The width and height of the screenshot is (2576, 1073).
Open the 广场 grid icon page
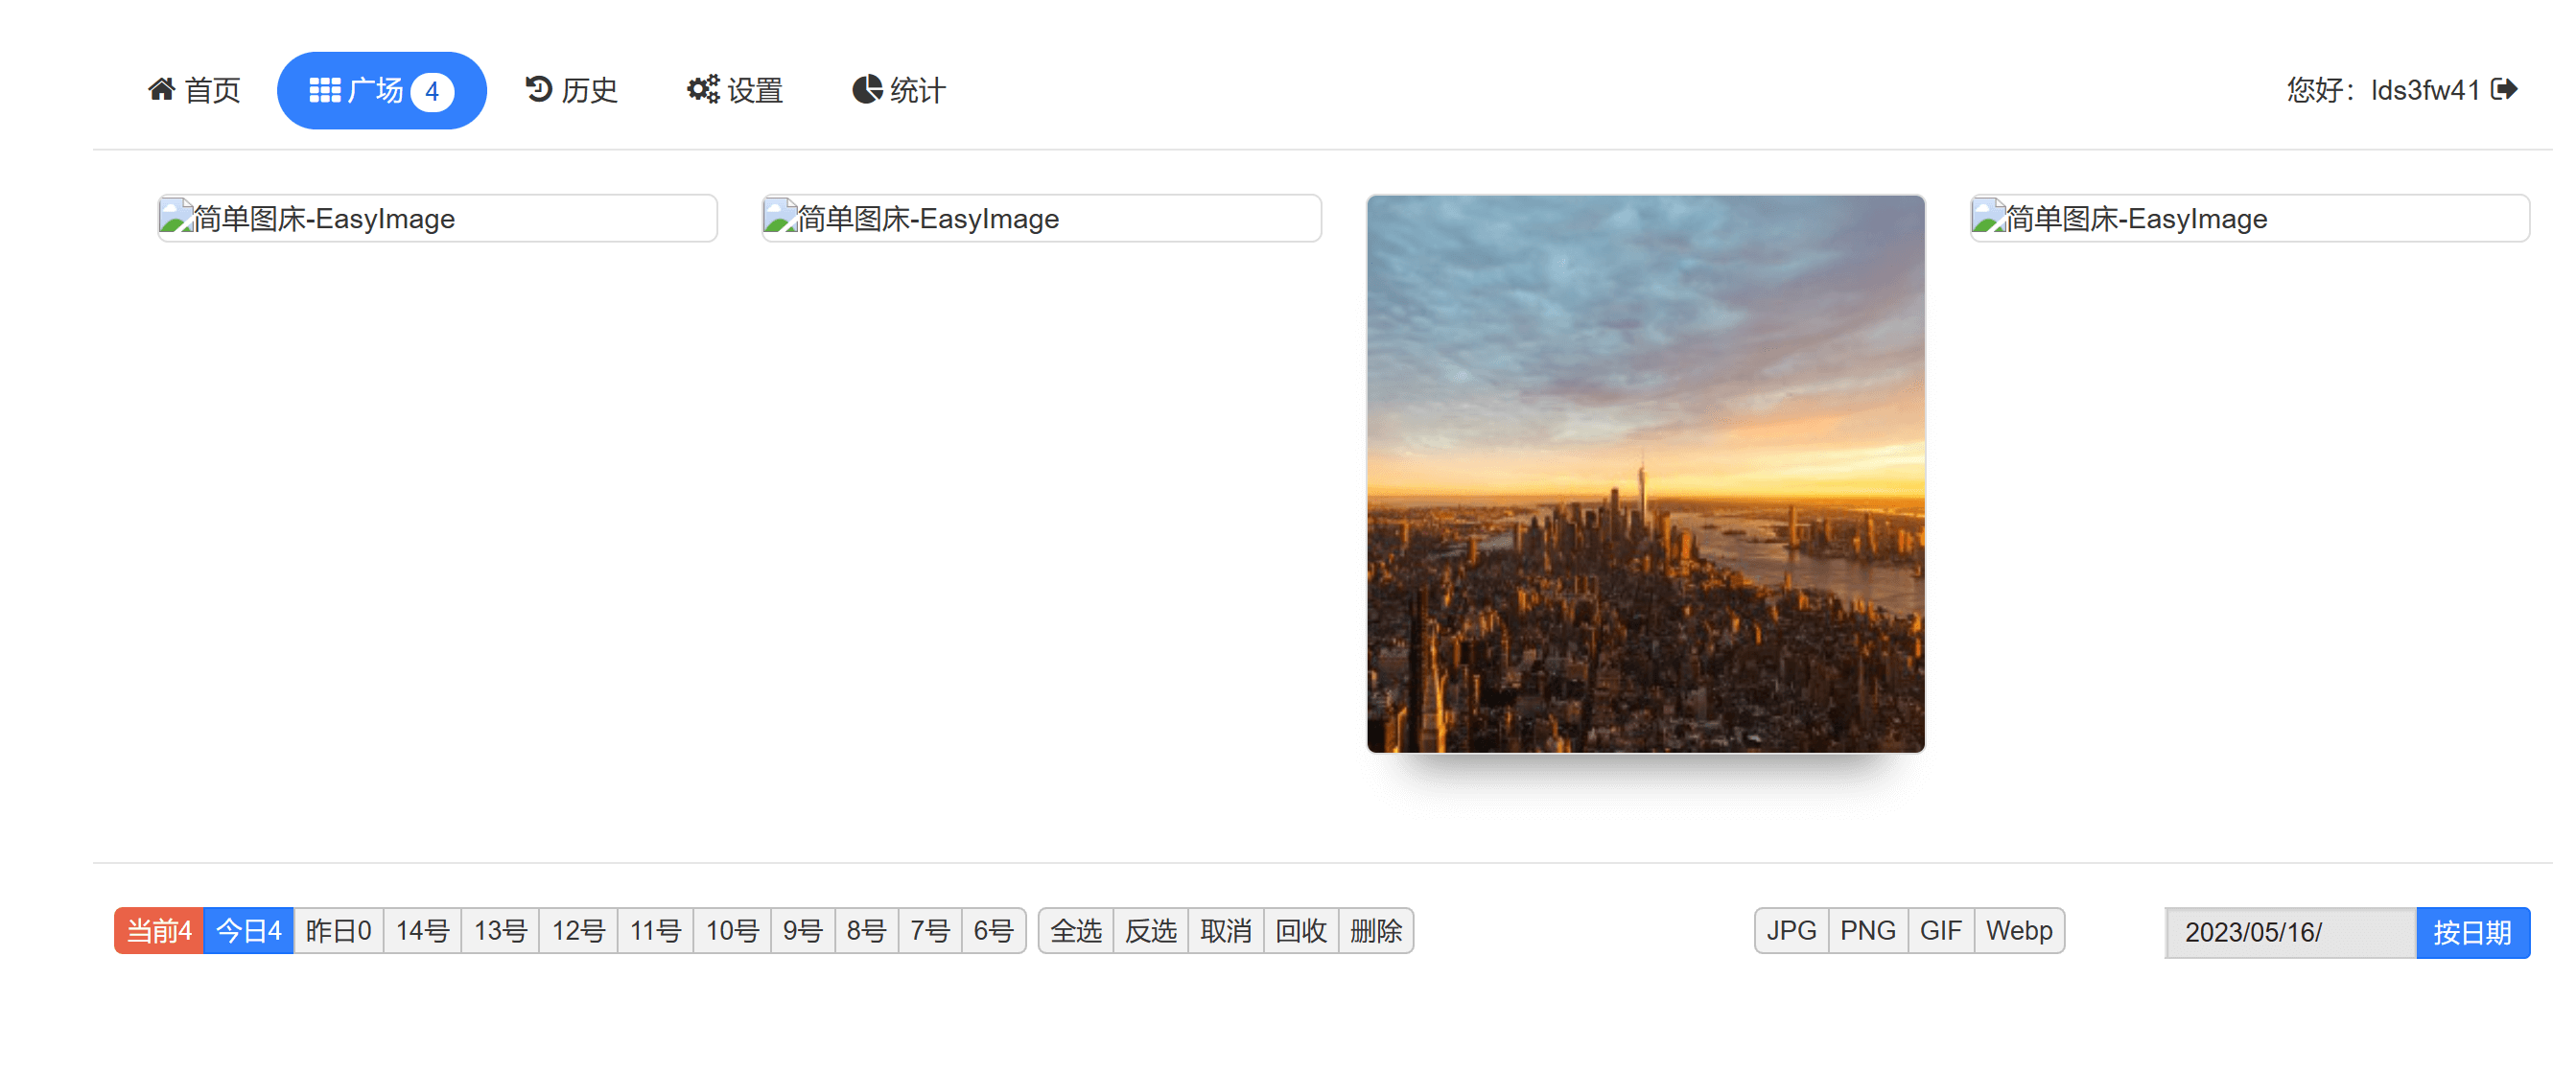coord(325,89)
